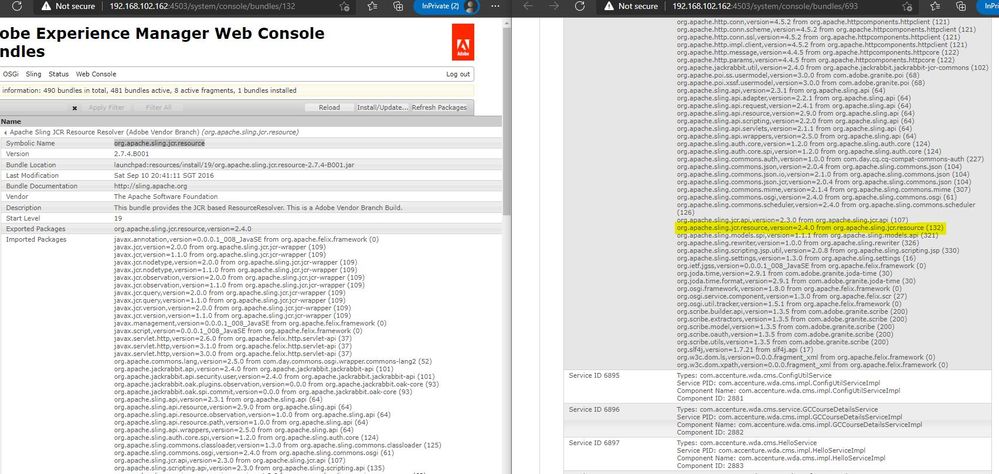Open the OSGi menu
Image resolution: width=999 pixels, height=474 pixels.
coord(10,74)
